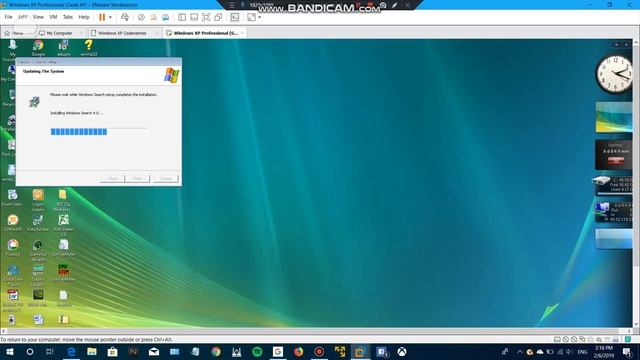The width and height of the screenshot is (640, 360).
Task: Open the Mail app from taskbar
Action: pos(154,351)
